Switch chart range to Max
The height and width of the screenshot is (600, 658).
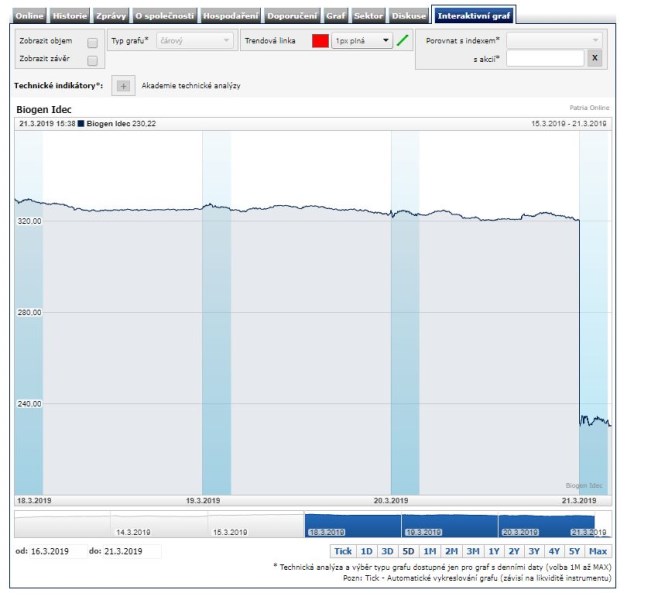click(598, 551)
